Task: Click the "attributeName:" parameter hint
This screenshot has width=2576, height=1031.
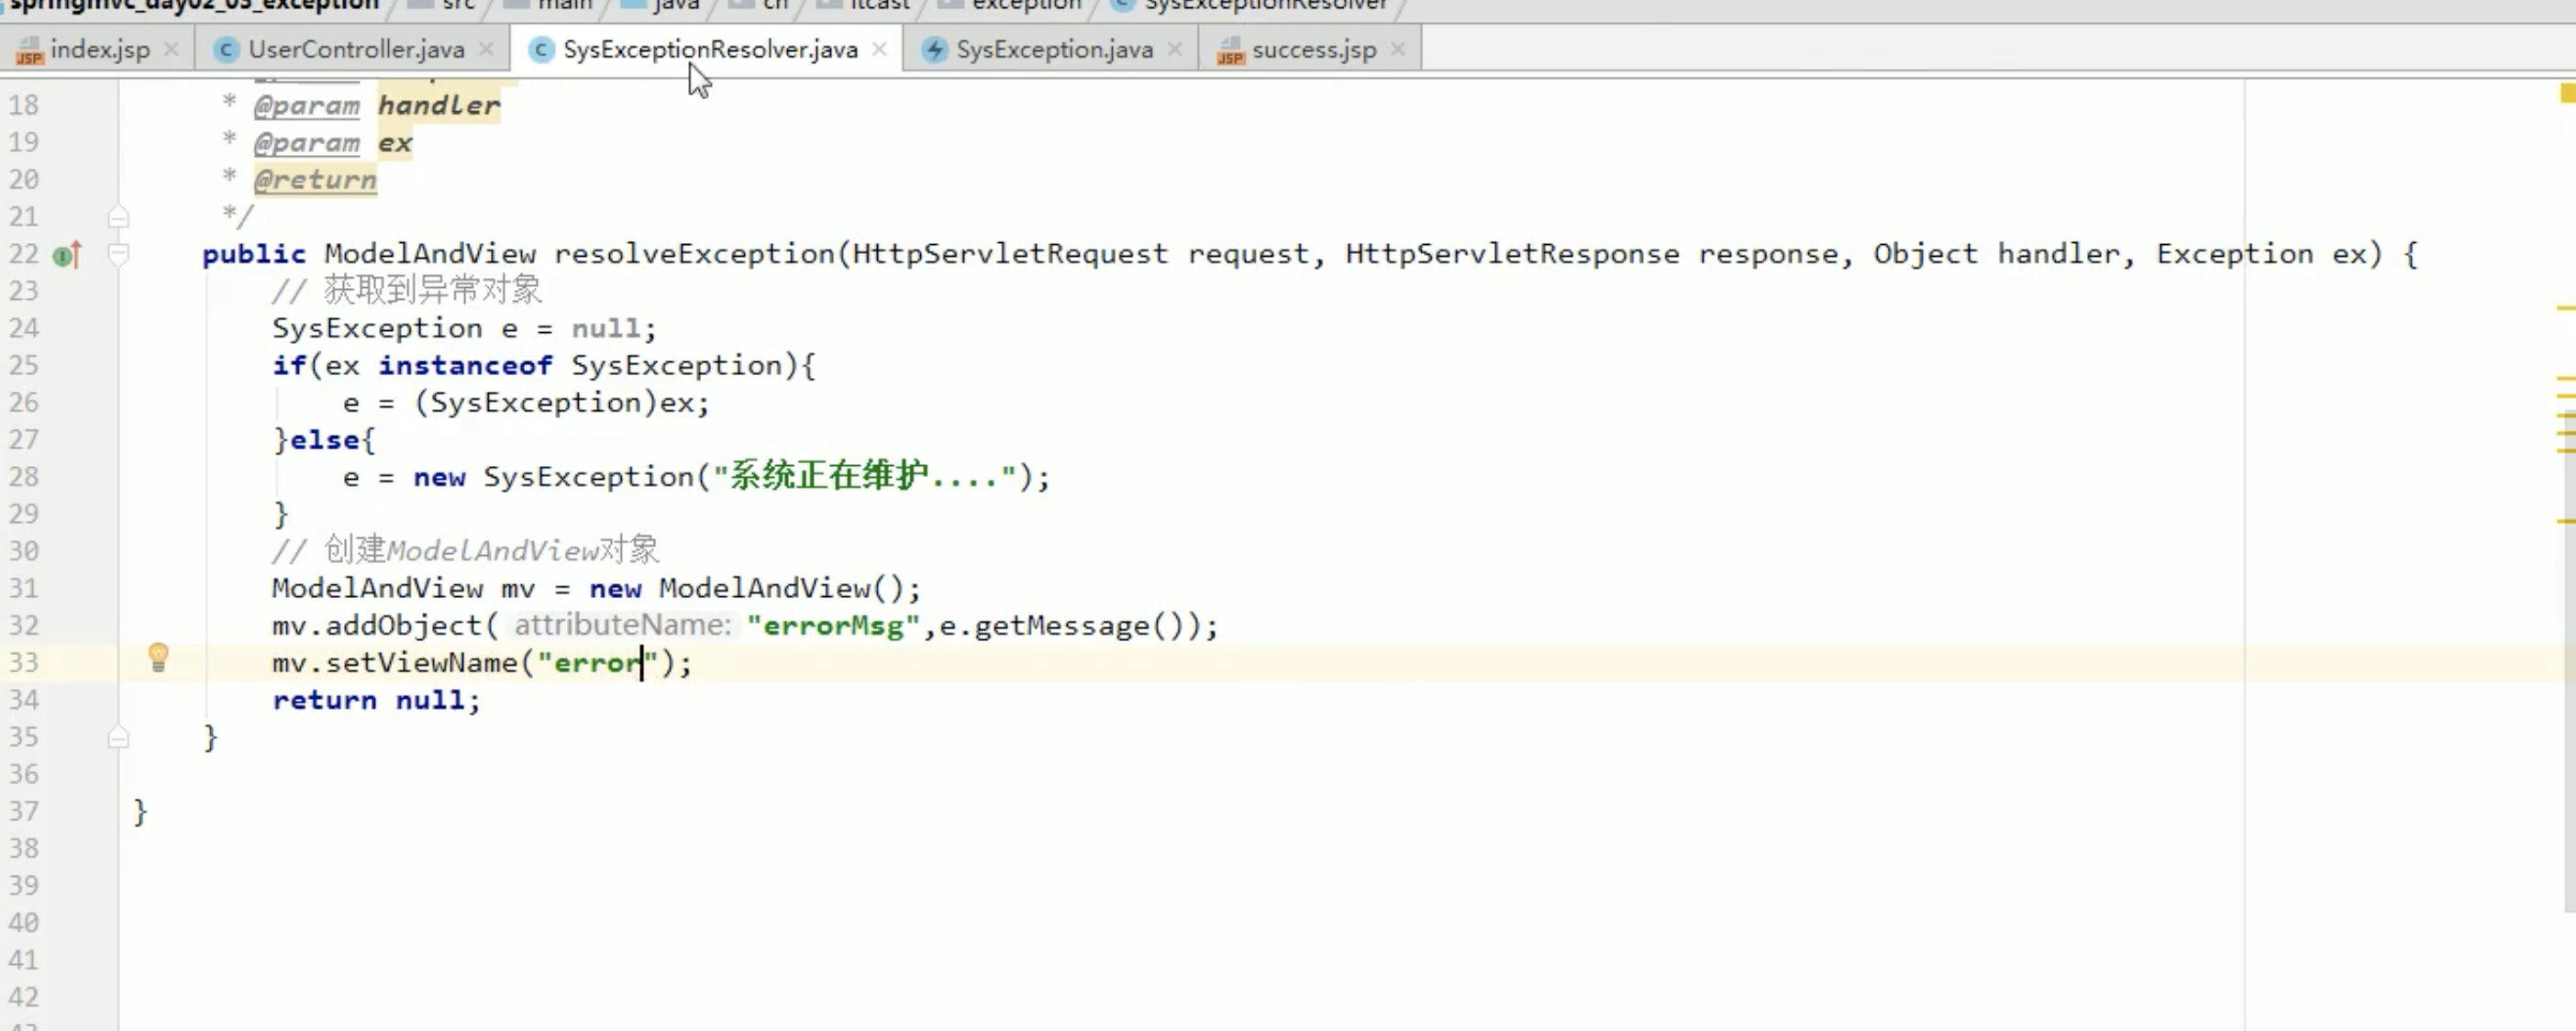Action: pos(623,626)
